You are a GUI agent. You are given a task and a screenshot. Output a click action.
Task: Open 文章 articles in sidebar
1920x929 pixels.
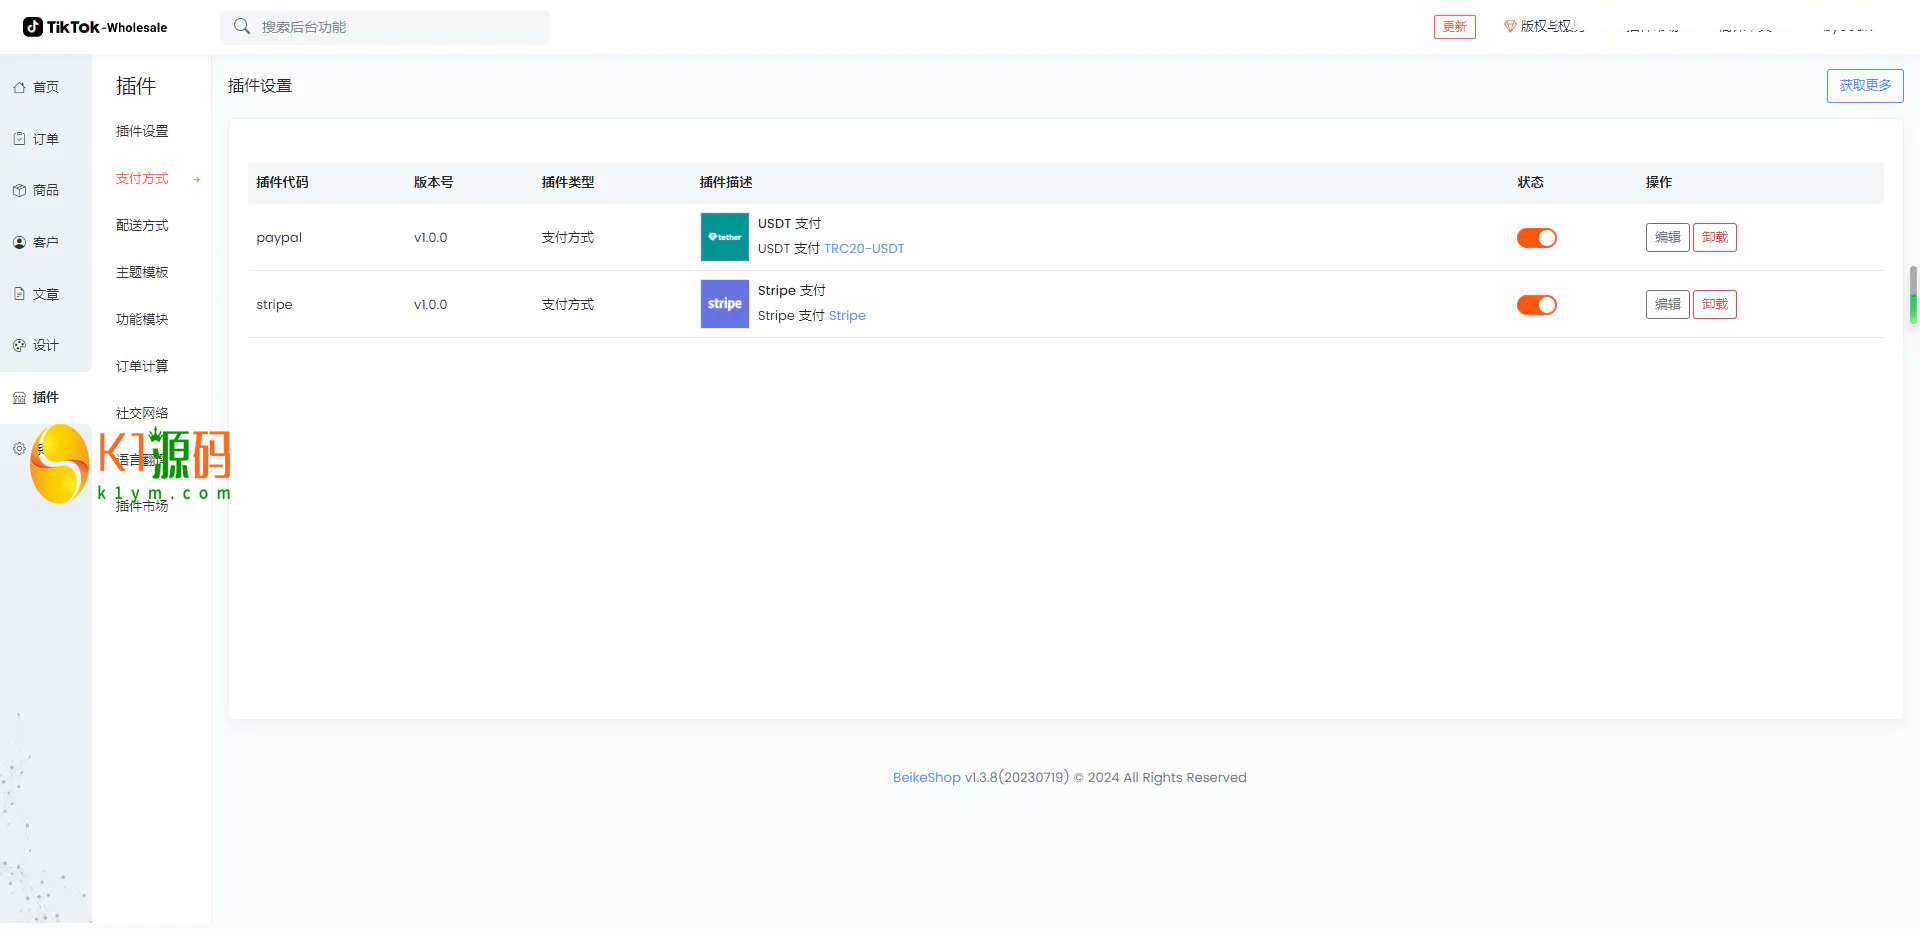coord(37,294)
